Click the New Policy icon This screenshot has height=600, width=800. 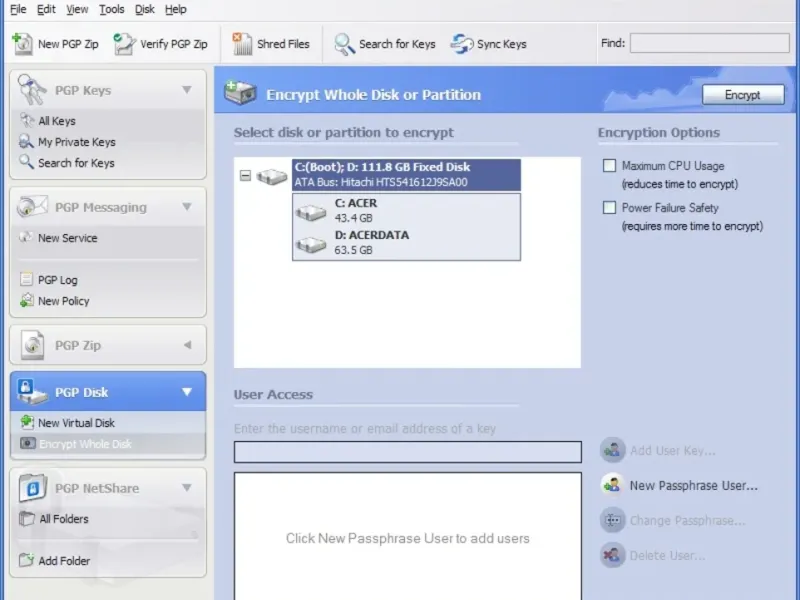click(x=27, y=300)
